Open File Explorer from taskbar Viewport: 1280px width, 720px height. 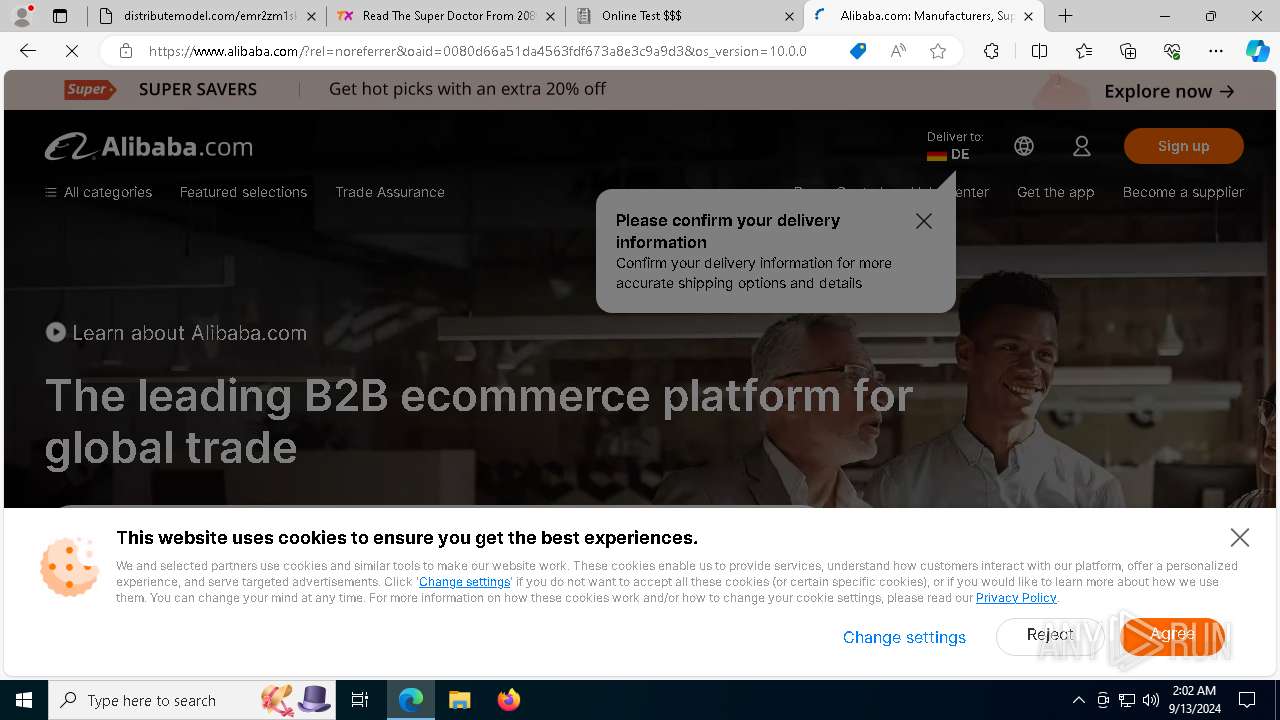point(459,700)
